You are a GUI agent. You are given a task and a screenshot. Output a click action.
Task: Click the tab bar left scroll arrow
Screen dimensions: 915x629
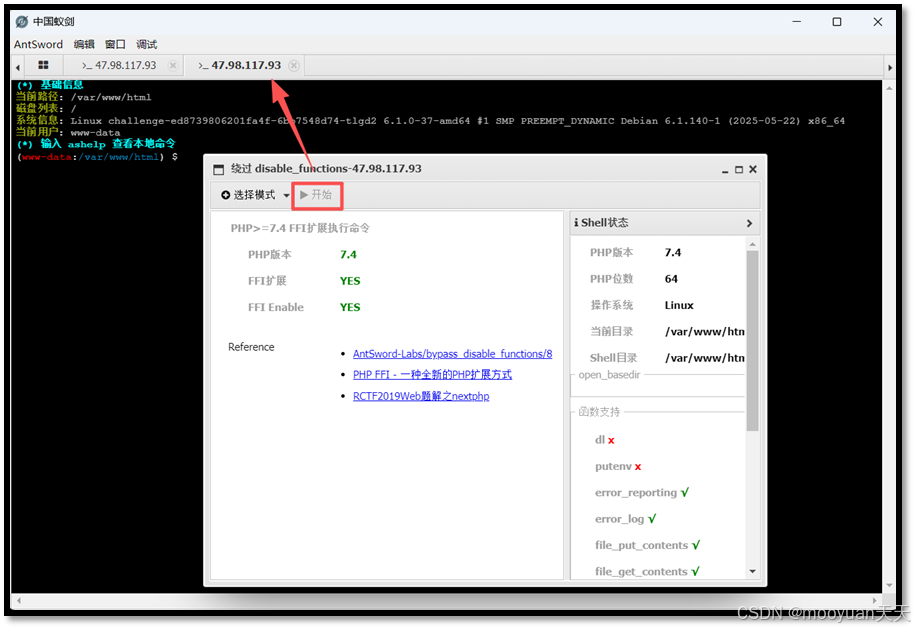(18, 67)
